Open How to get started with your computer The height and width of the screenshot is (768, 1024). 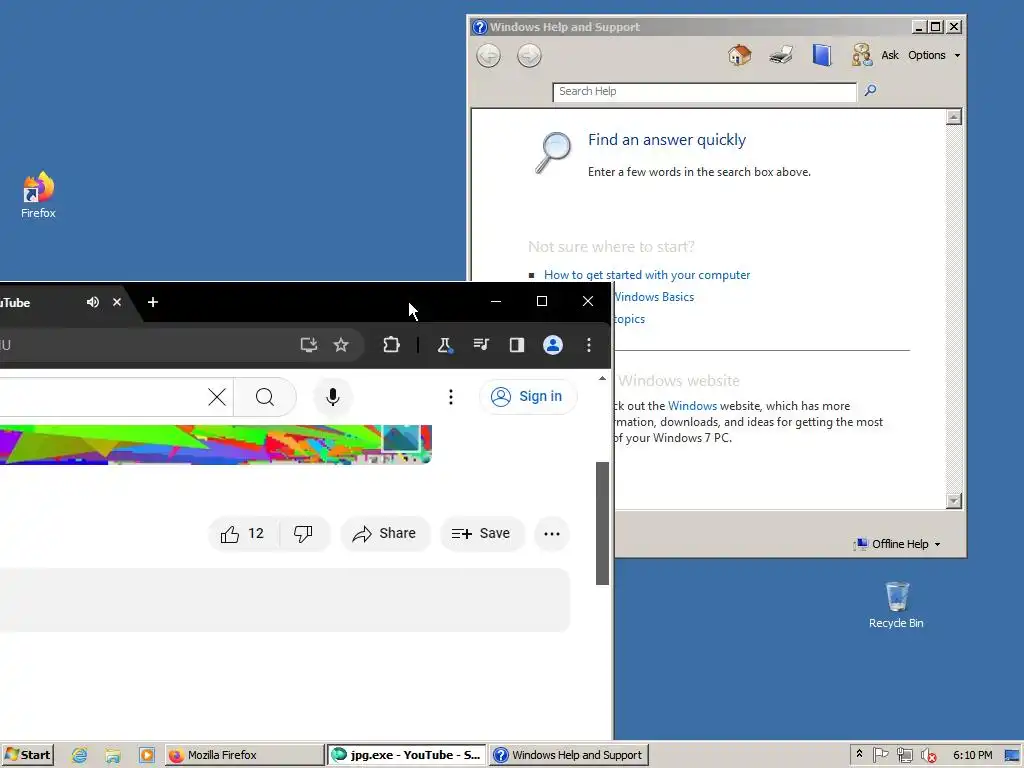[647, 275]
